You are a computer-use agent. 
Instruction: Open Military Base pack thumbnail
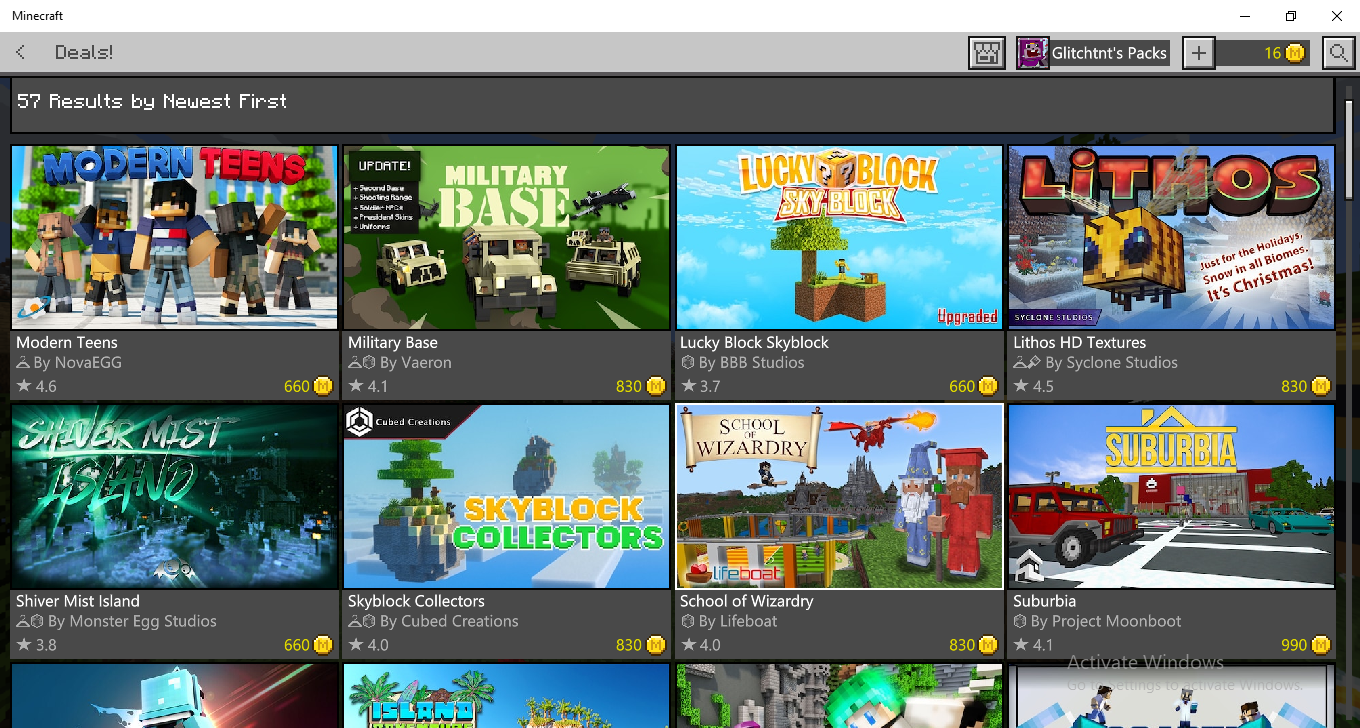point(507,237)
